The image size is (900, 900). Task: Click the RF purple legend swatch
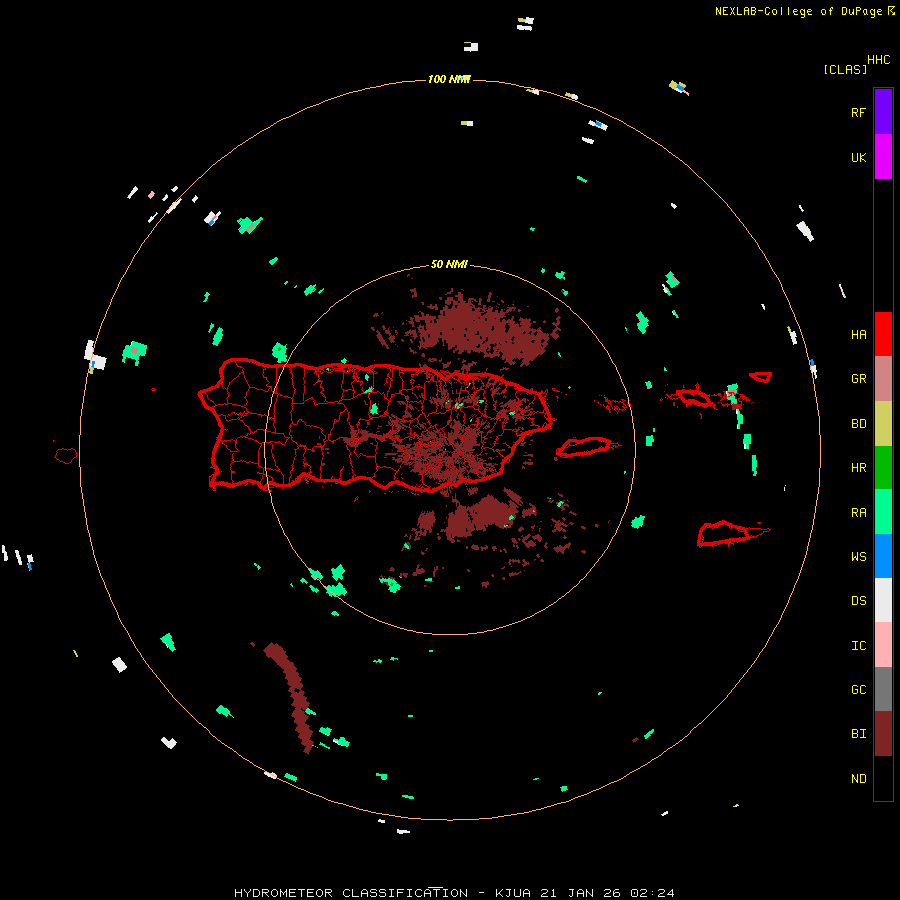883,112
